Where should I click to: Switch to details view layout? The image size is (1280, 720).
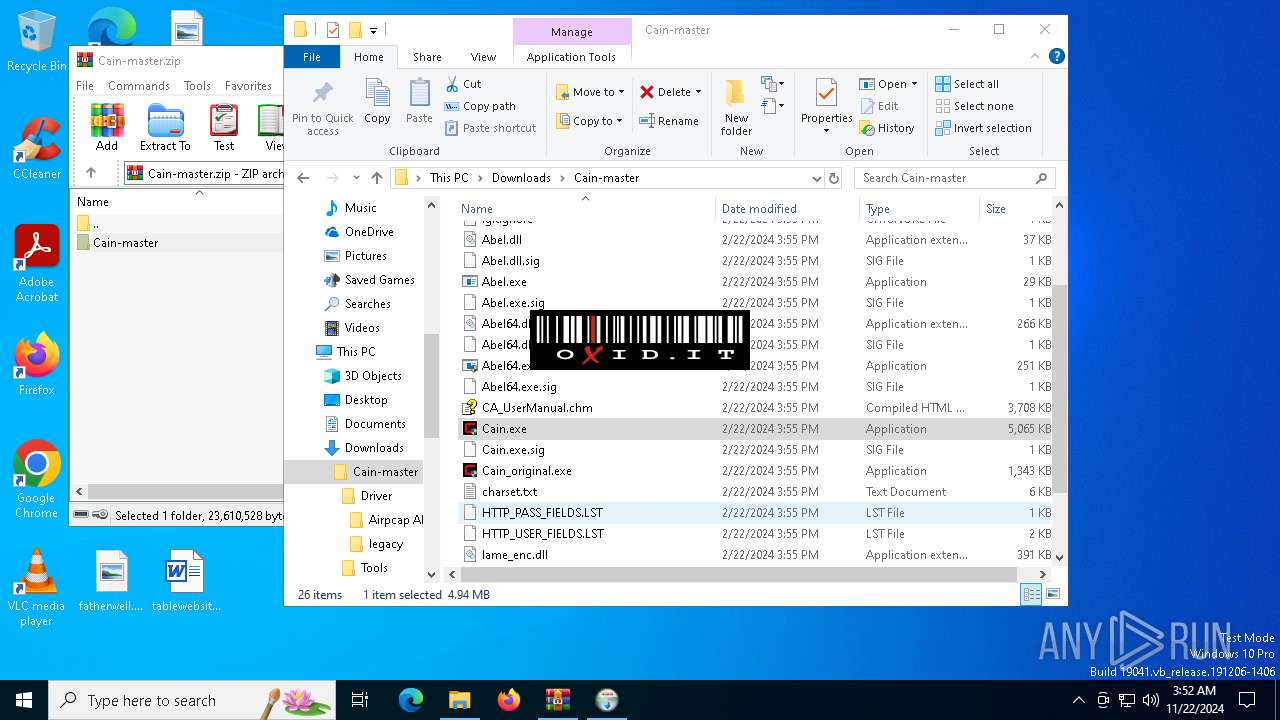1031,594
